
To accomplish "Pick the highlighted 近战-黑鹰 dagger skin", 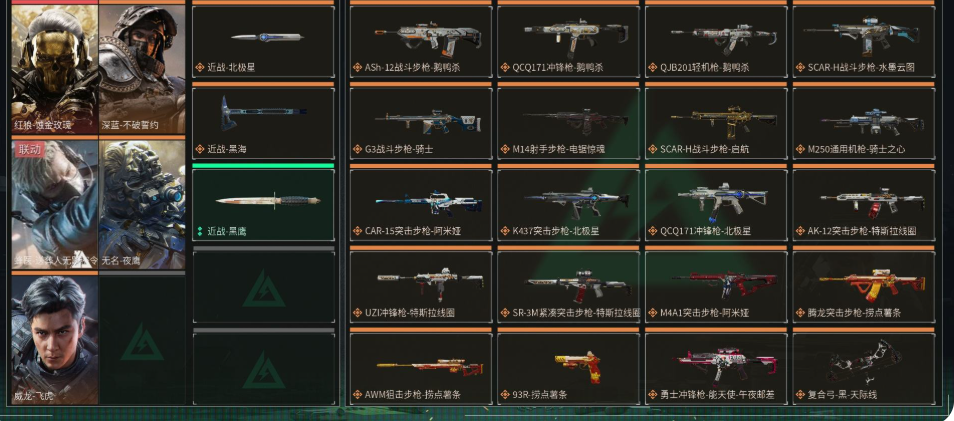I will coord(263,205).
